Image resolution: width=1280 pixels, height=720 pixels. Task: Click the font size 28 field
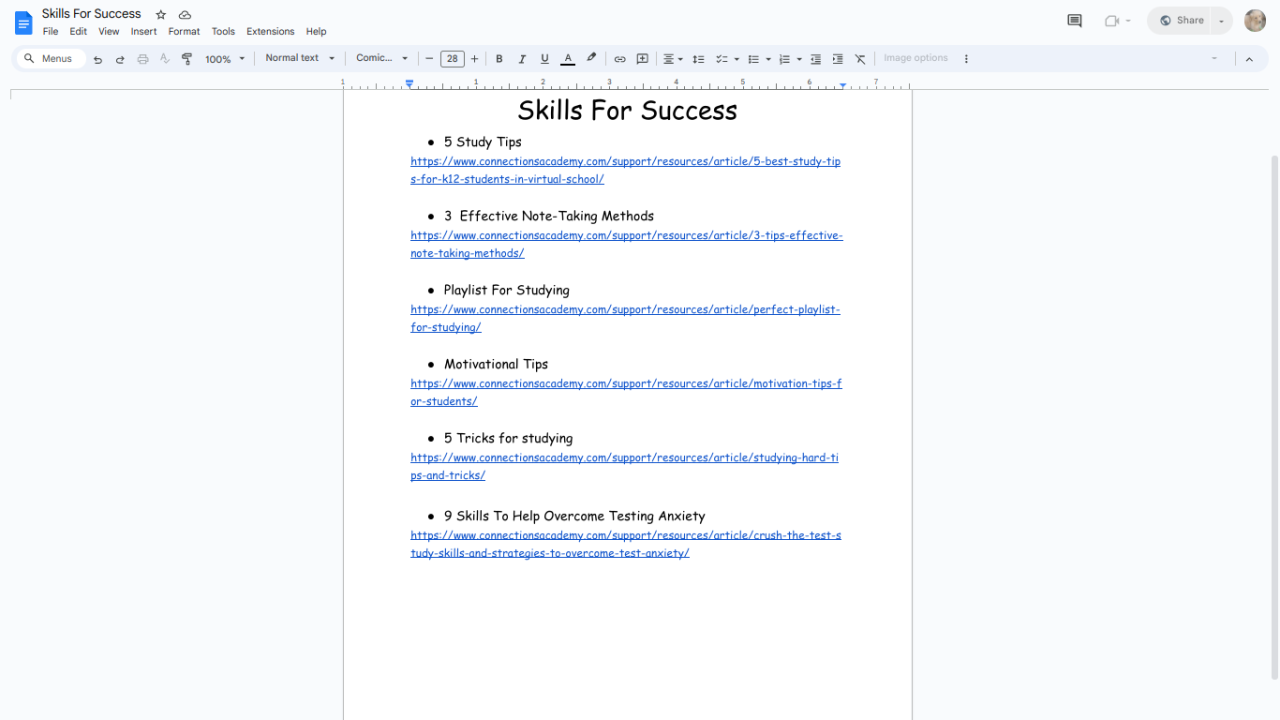tap(452, 59)
